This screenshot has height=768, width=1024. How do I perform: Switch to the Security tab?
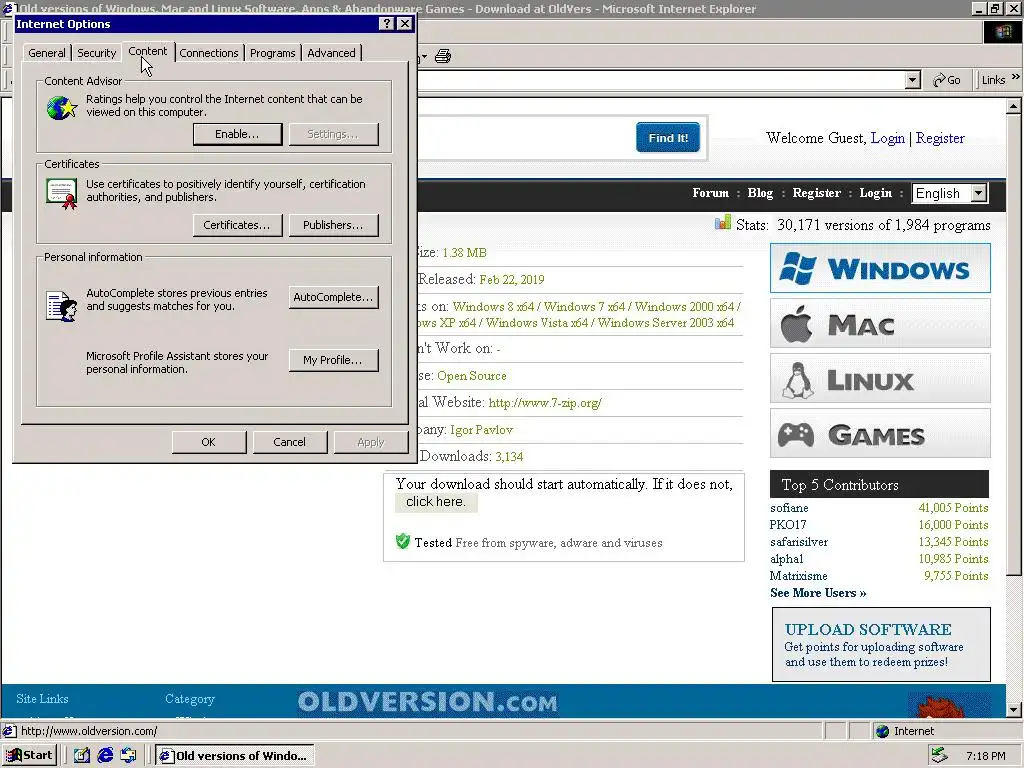(97, 53)
